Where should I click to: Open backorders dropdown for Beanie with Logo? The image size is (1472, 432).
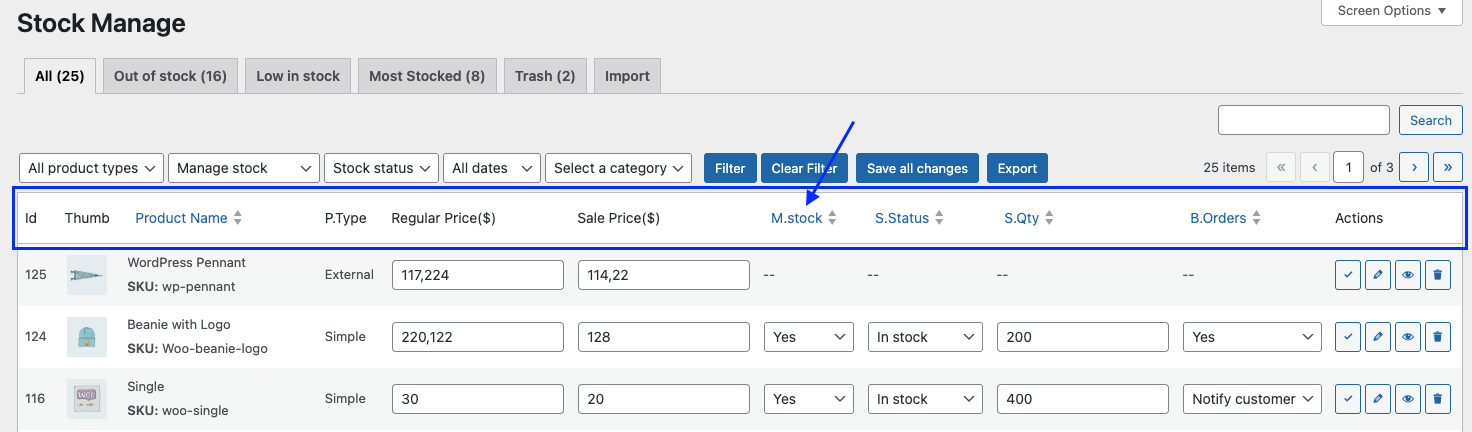pos(1252,337)
